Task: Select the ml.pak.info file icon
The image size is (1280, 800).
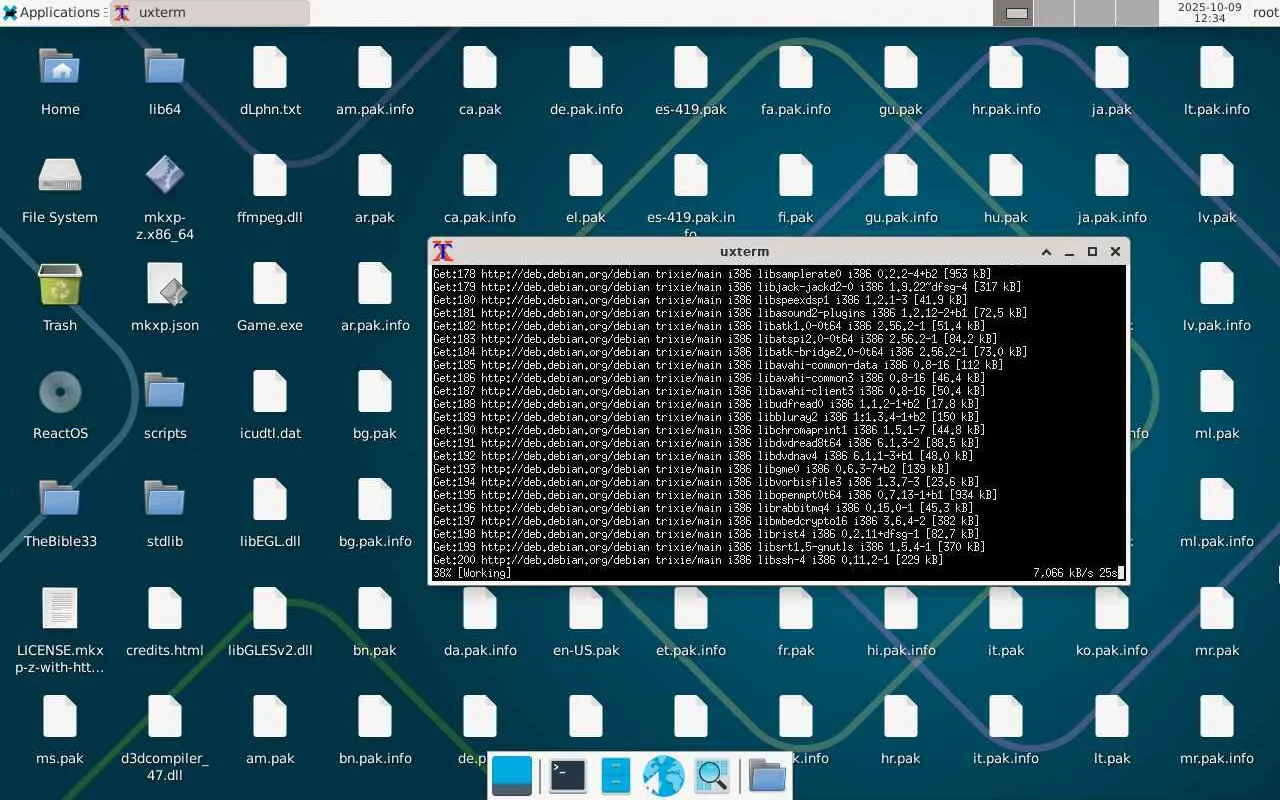Action: tap(1217, 500)
